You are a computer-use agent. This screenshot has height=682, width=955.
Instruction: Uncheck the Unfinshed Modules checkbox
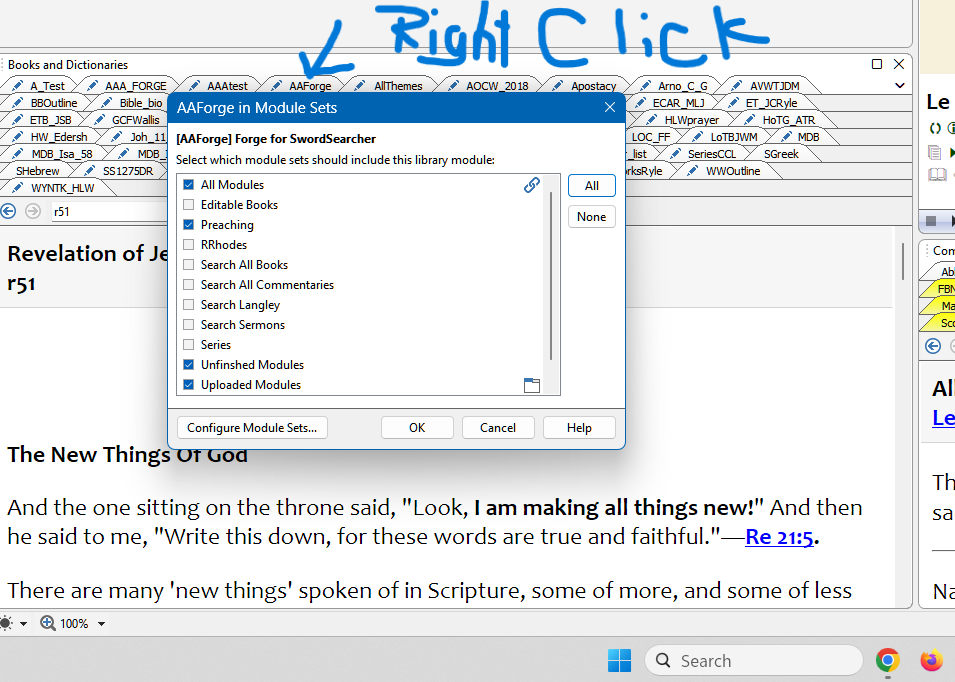[189, 365]
